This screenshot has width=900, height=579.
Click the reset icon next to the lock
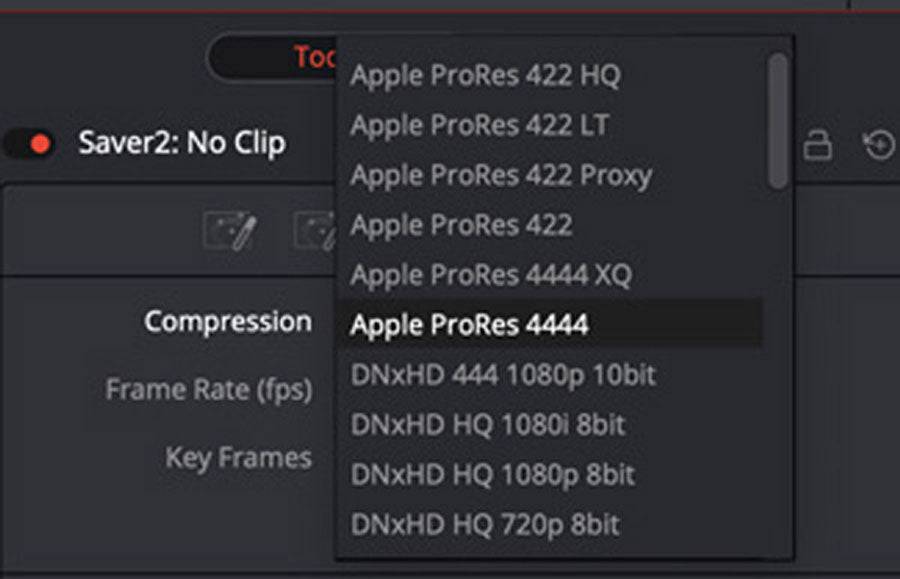(879, 145)
